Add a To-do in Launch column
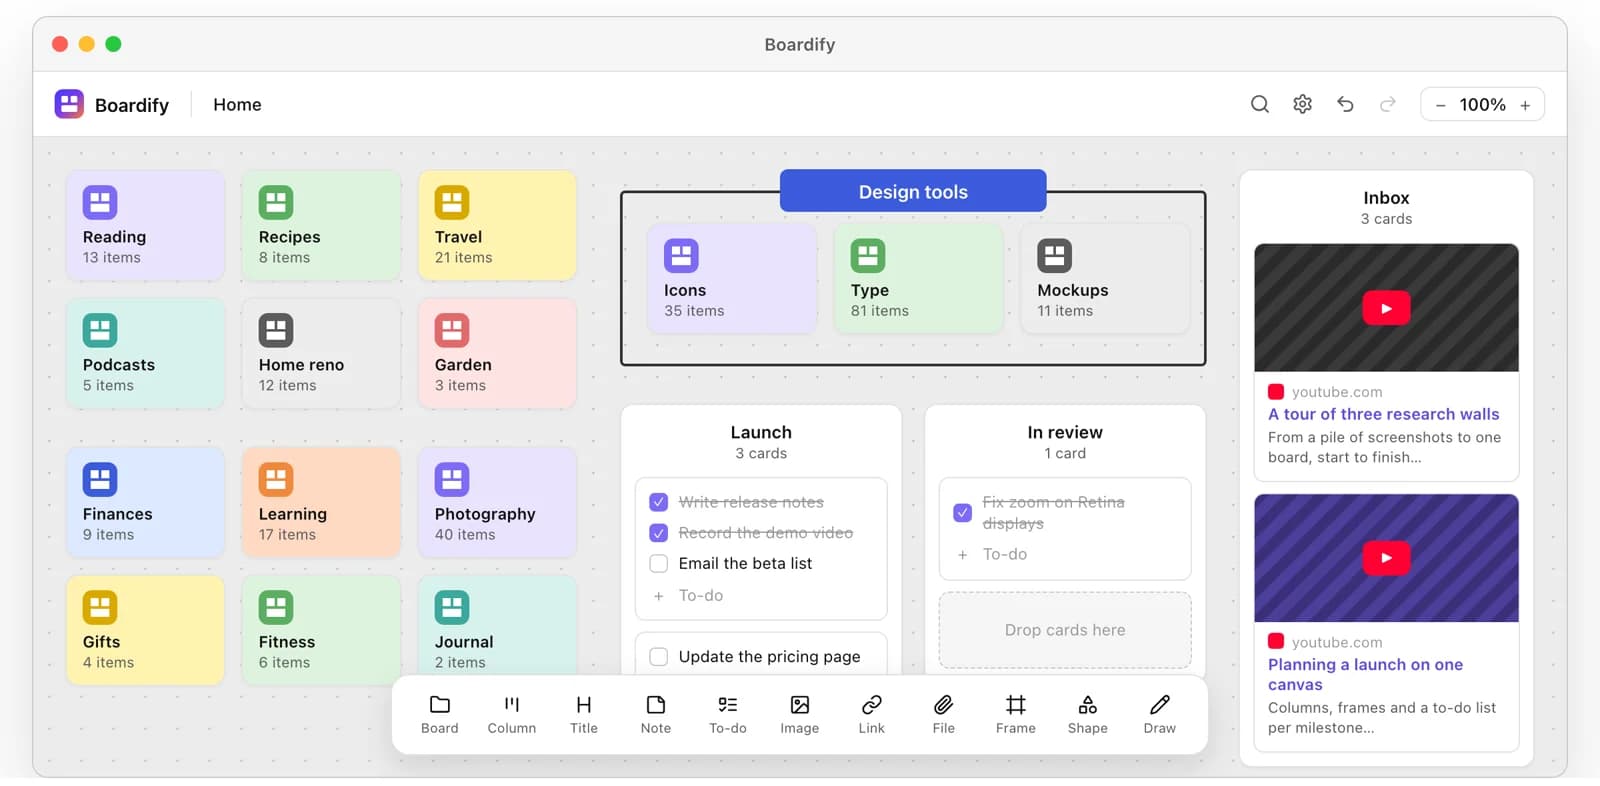 (700, 595)
